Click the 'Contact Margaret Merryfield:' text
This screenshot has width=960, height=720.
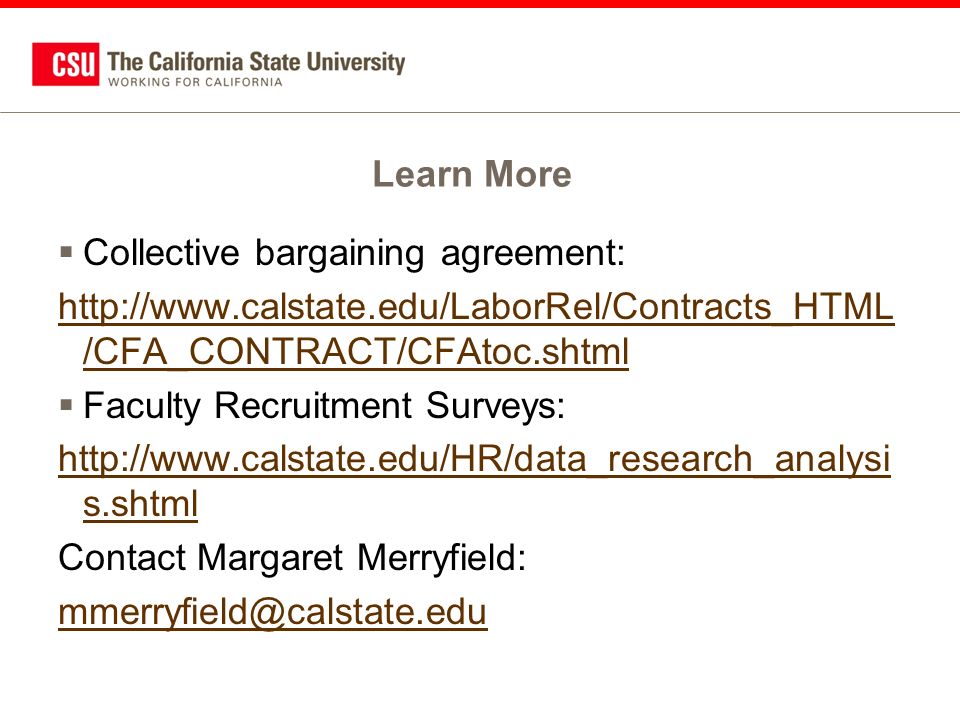tap(292, 558)
